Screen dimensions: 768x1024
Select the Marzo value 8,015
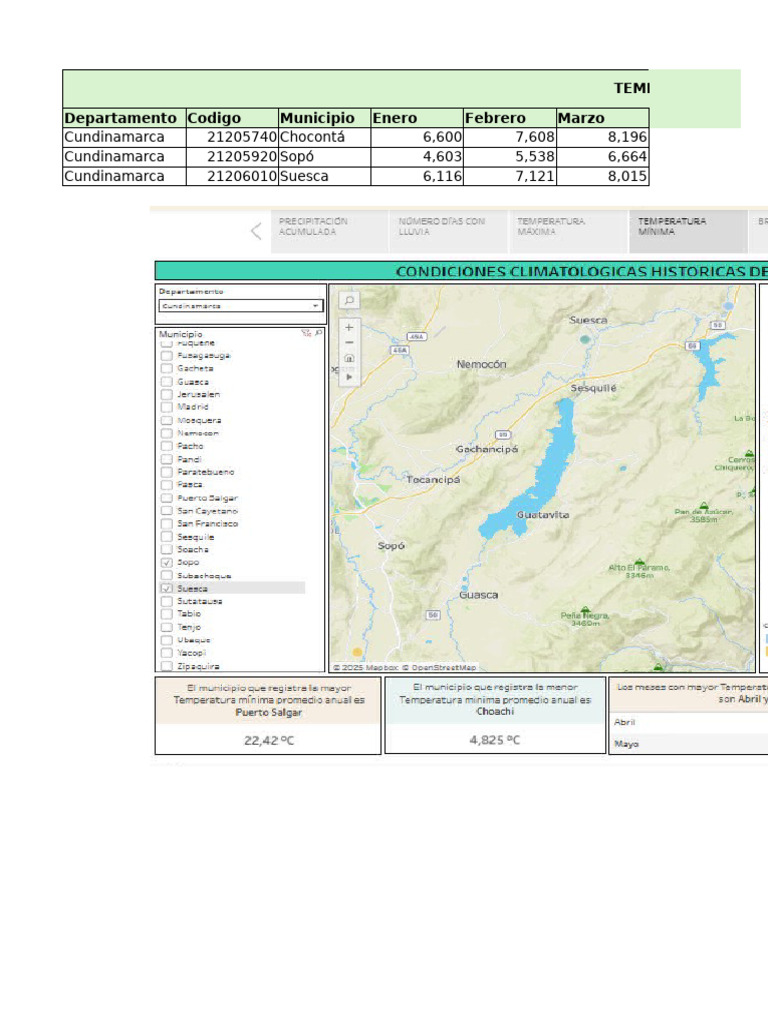(603, 176)
